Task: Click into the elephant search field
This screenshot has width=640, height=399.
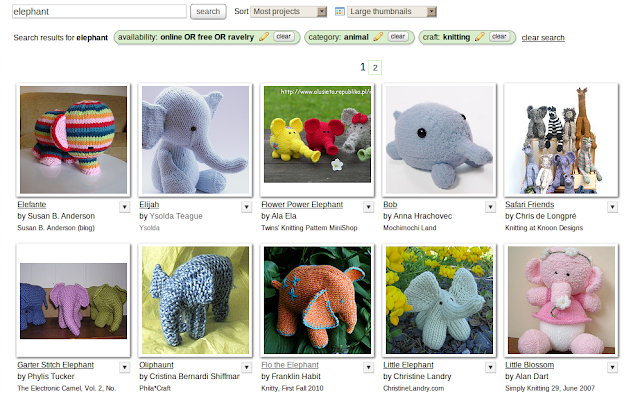Action: coord(99,11)
